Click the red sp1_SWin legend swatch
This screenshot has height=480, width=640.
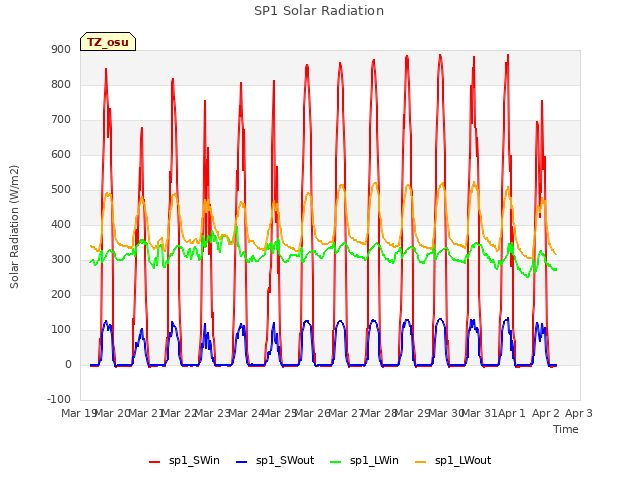pos(155,462)
